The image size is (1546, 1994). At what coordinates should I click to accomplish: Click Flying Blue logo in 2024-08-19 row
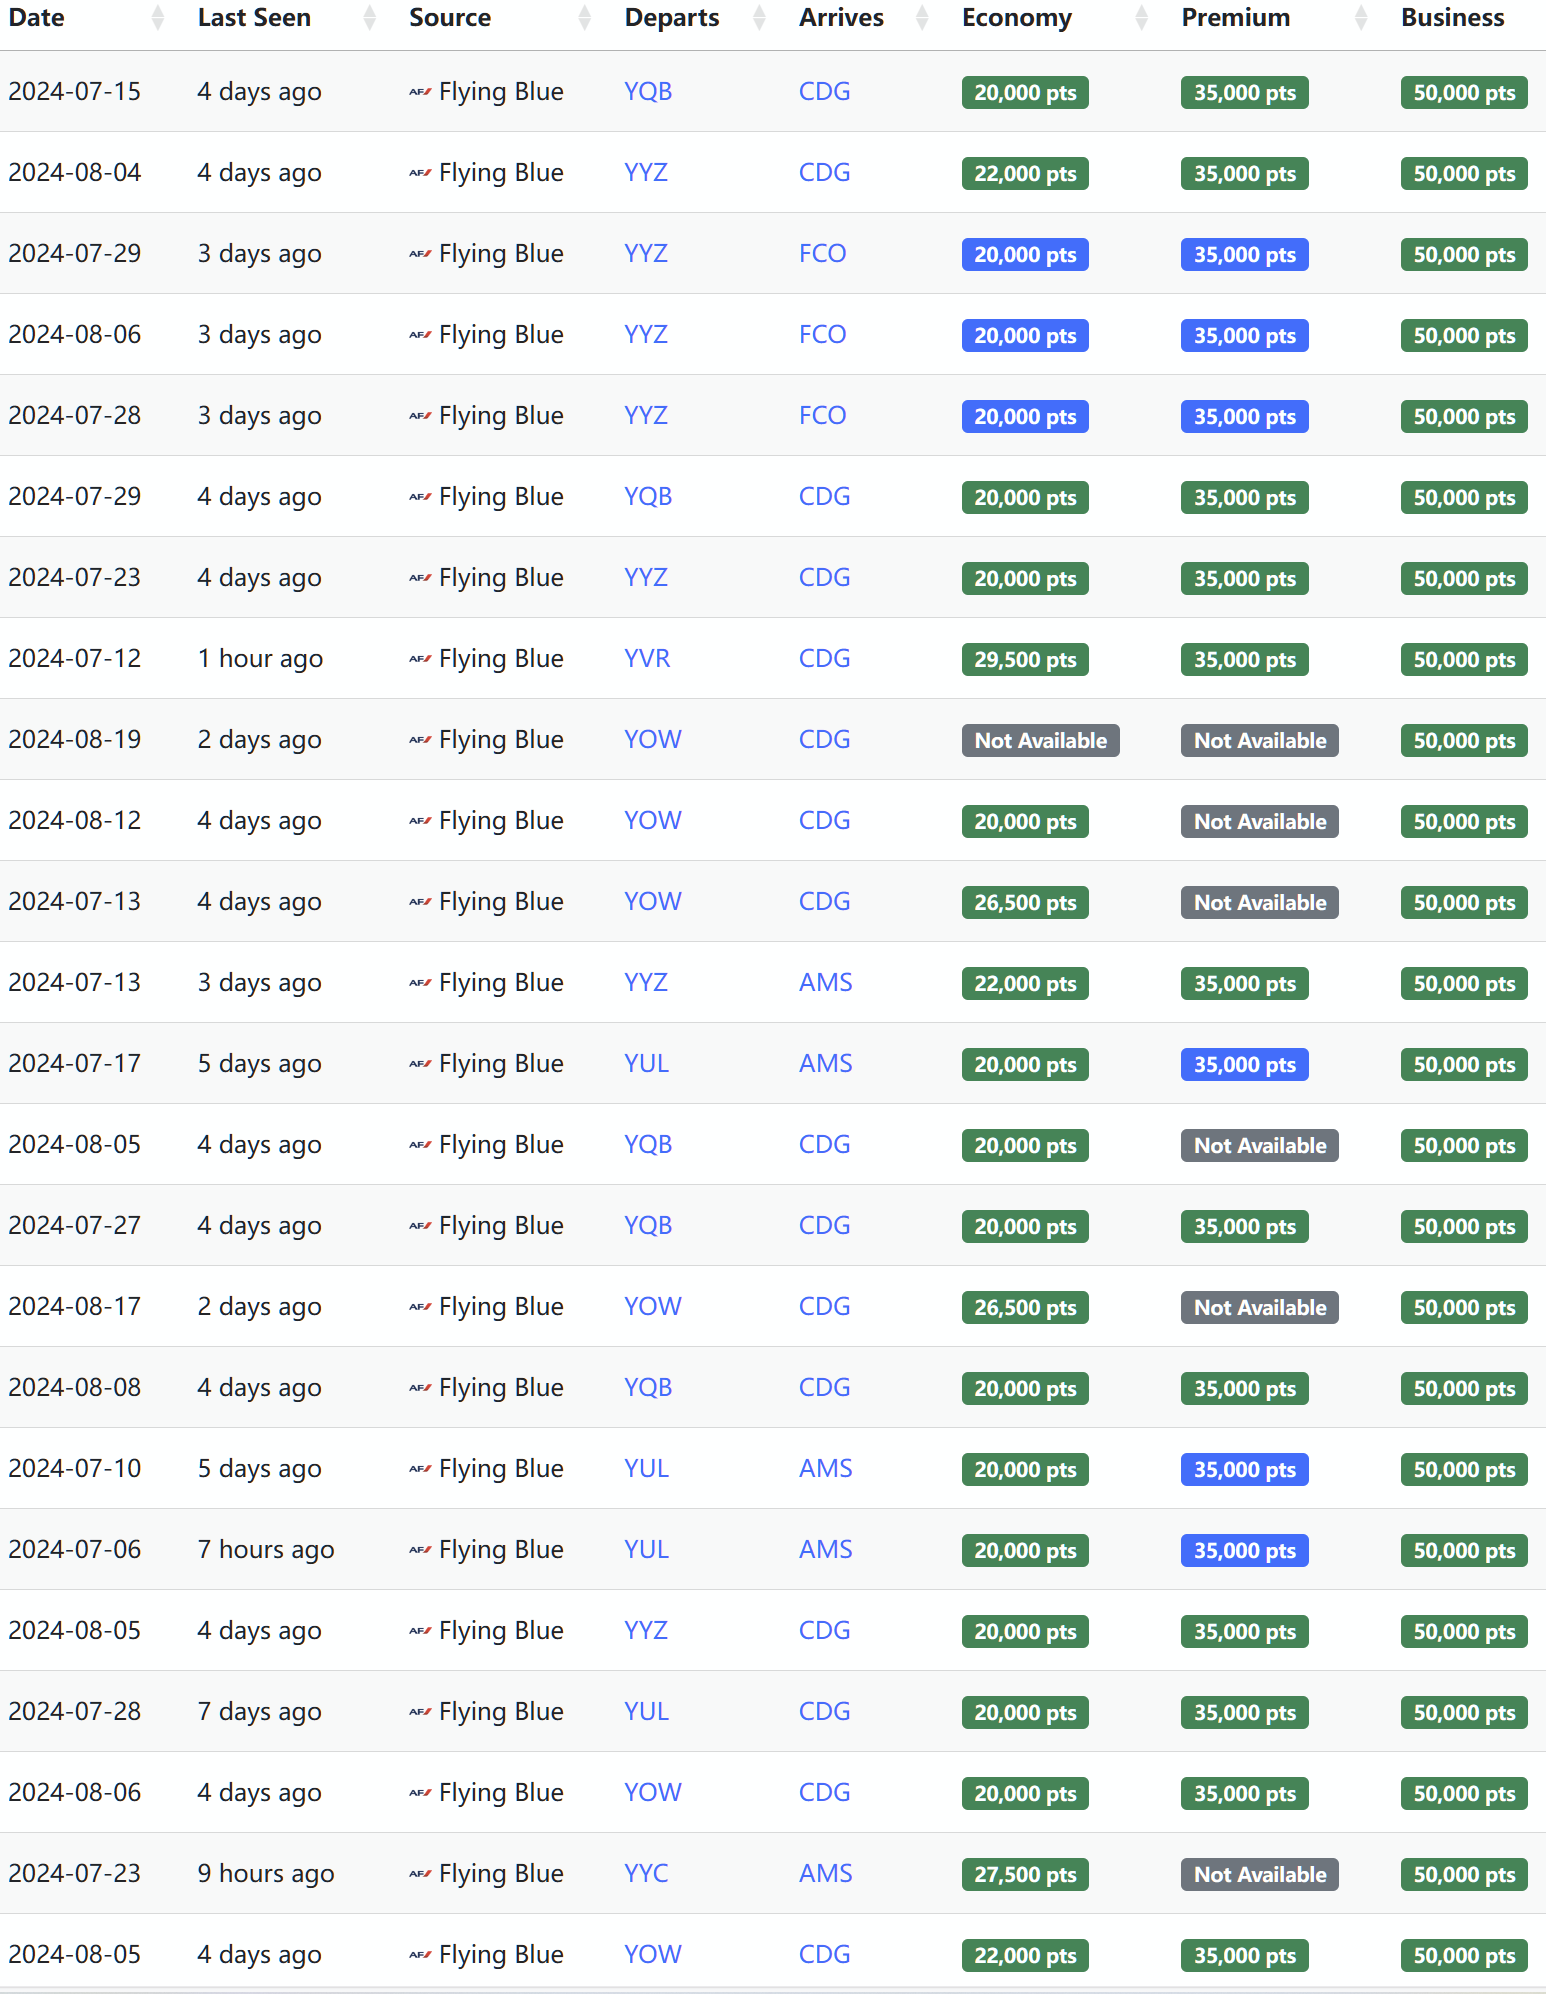pyautogui.click(x=420, y=740)
